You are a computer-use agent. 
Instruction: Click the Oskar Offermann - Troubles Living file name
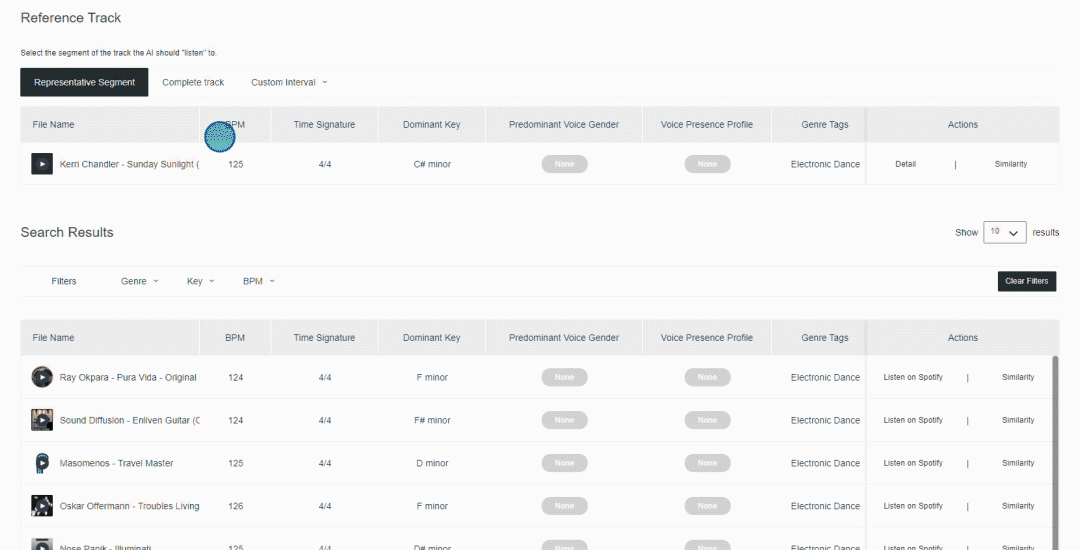click(x=129, y=506)
